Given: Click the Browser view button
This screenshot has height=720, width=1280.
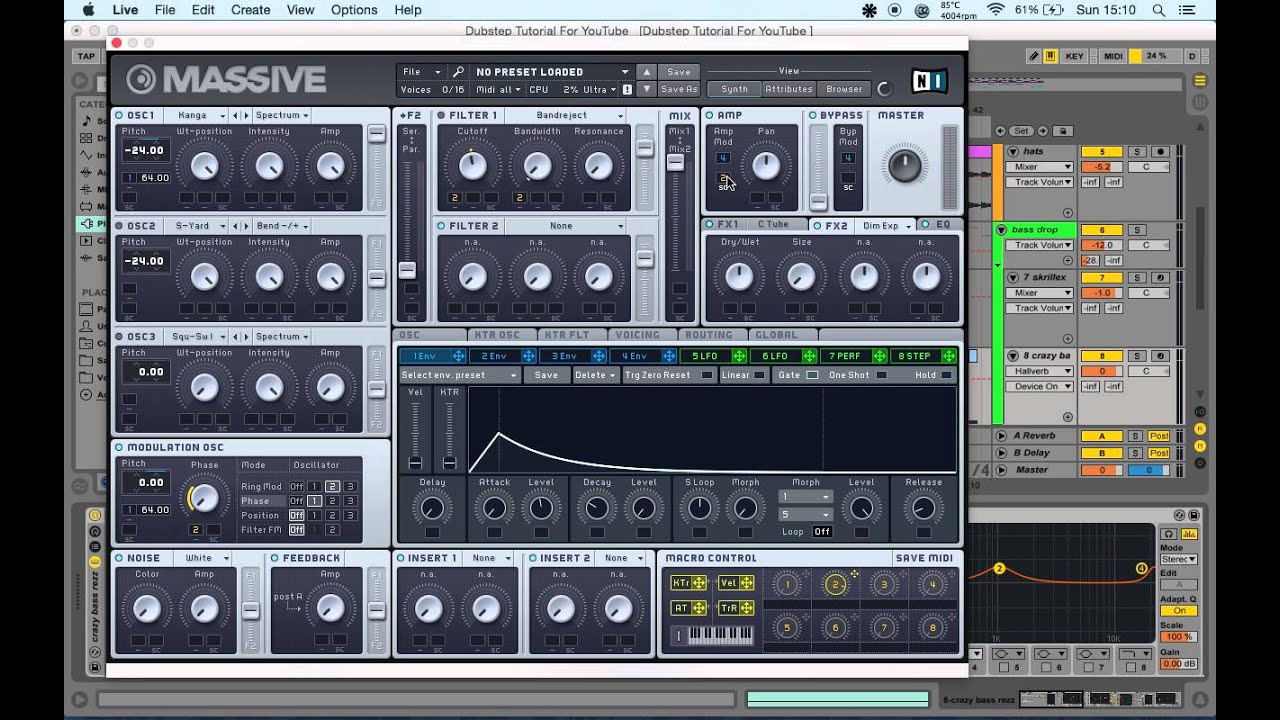Looking at the screenshot, I should click(844, 89).
